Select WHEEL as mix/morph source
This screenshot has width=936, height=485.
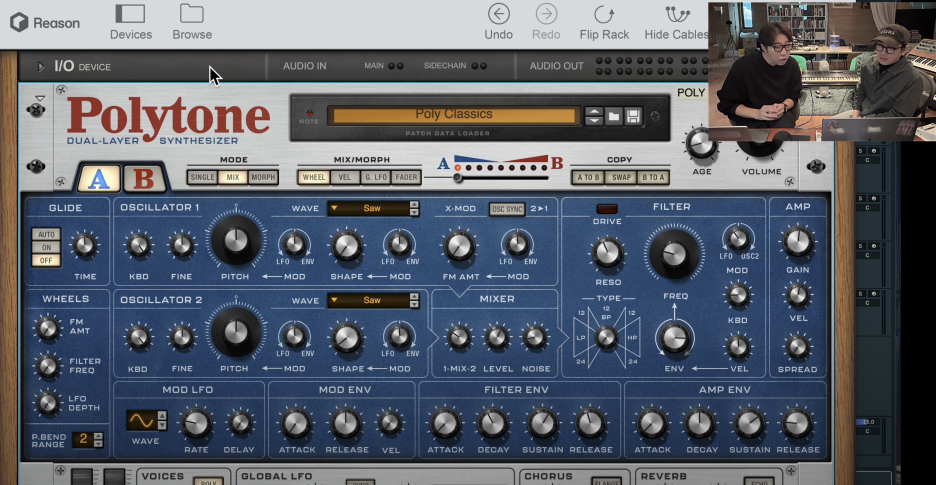pos(313,177)
